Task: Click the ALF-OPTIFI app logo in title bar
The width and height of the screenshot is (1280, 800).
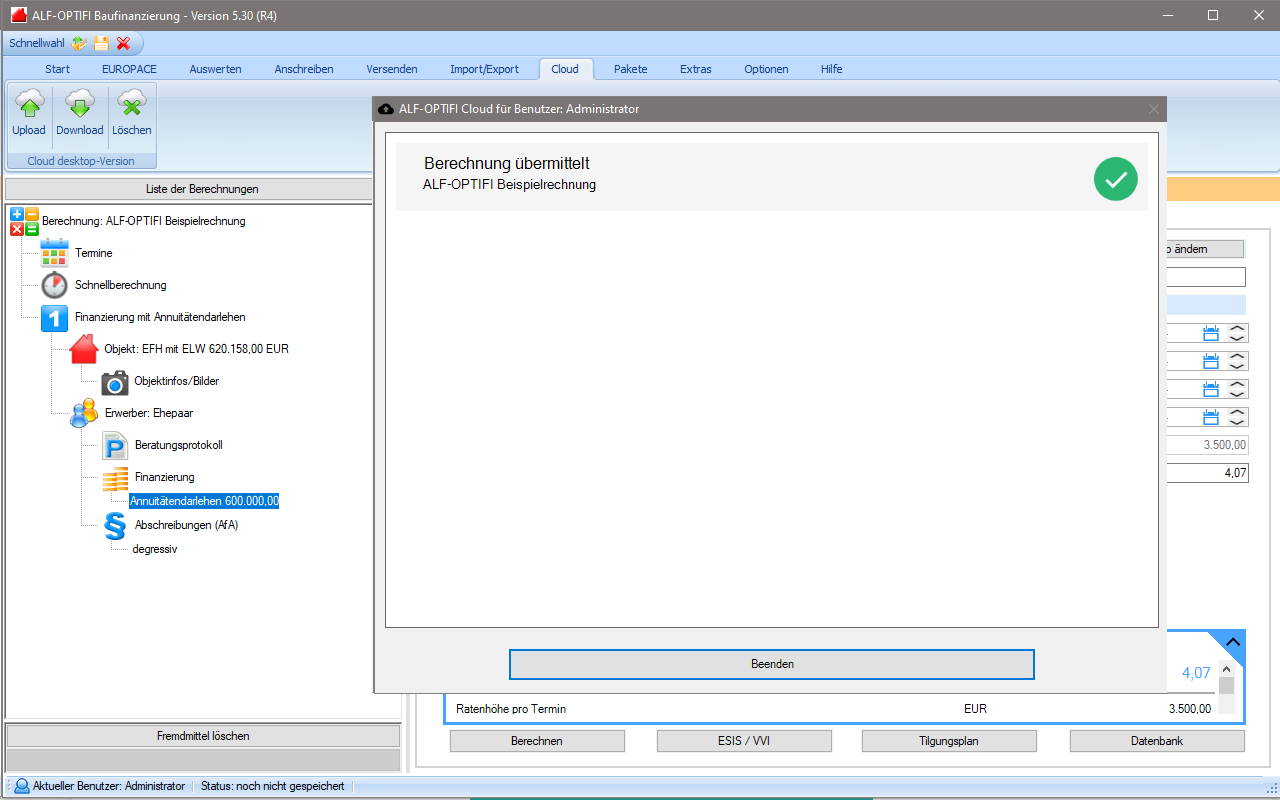Action: pos(16,15)
